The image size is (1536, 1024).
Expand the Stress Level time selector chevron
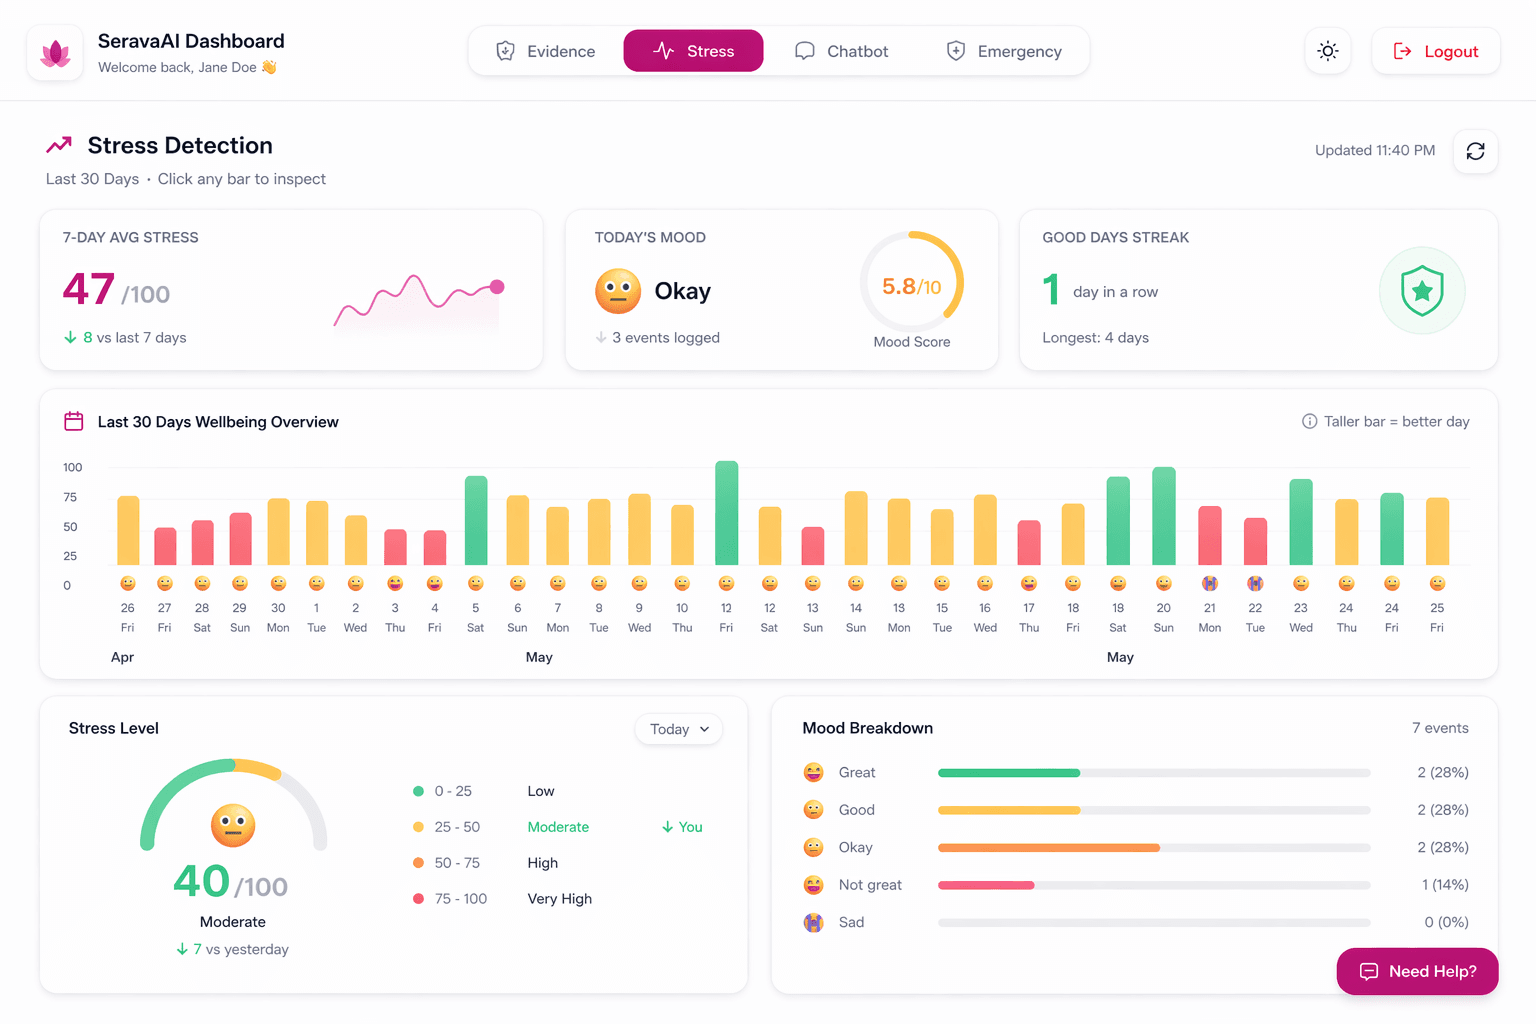click(706, 729)
